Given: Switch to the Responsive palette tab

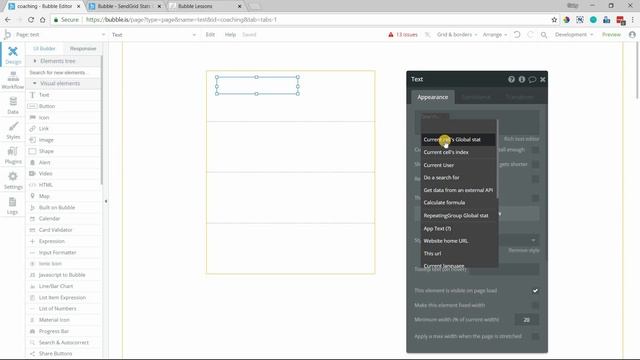Looking at the screenshot, I should click(83, 49).
